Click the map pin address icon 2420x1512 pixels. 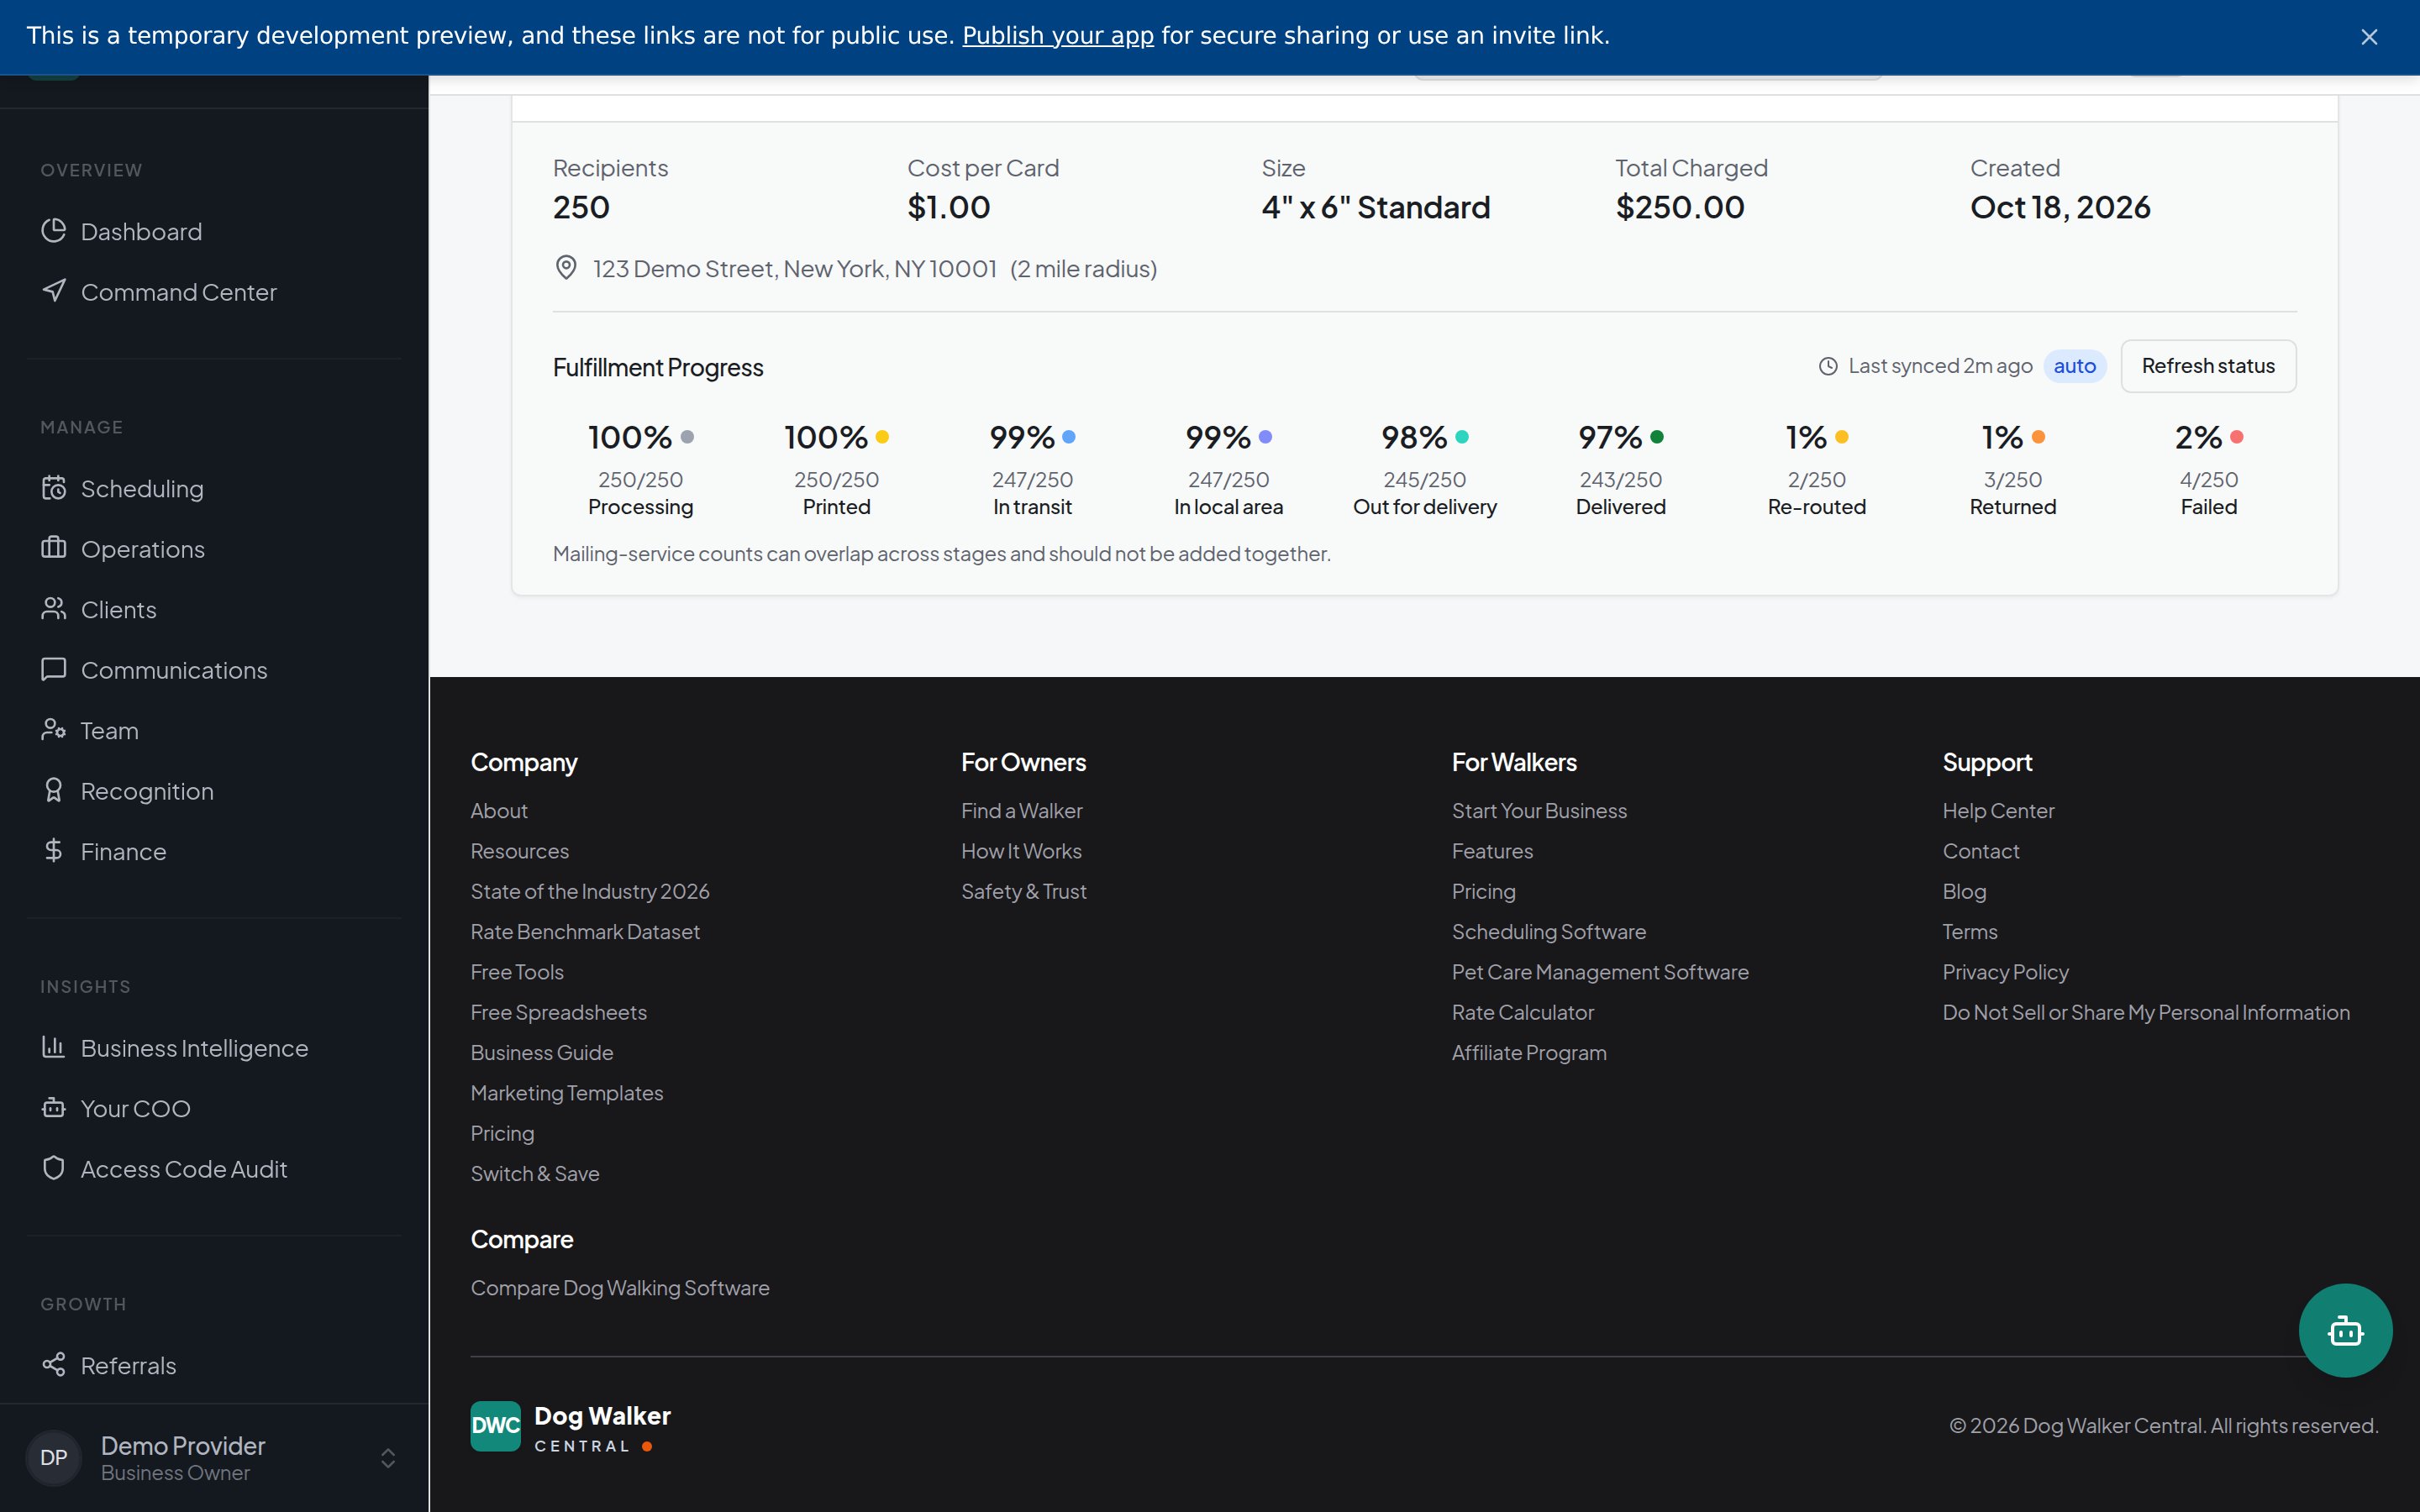pyautogui.click(x=566, y=268)
